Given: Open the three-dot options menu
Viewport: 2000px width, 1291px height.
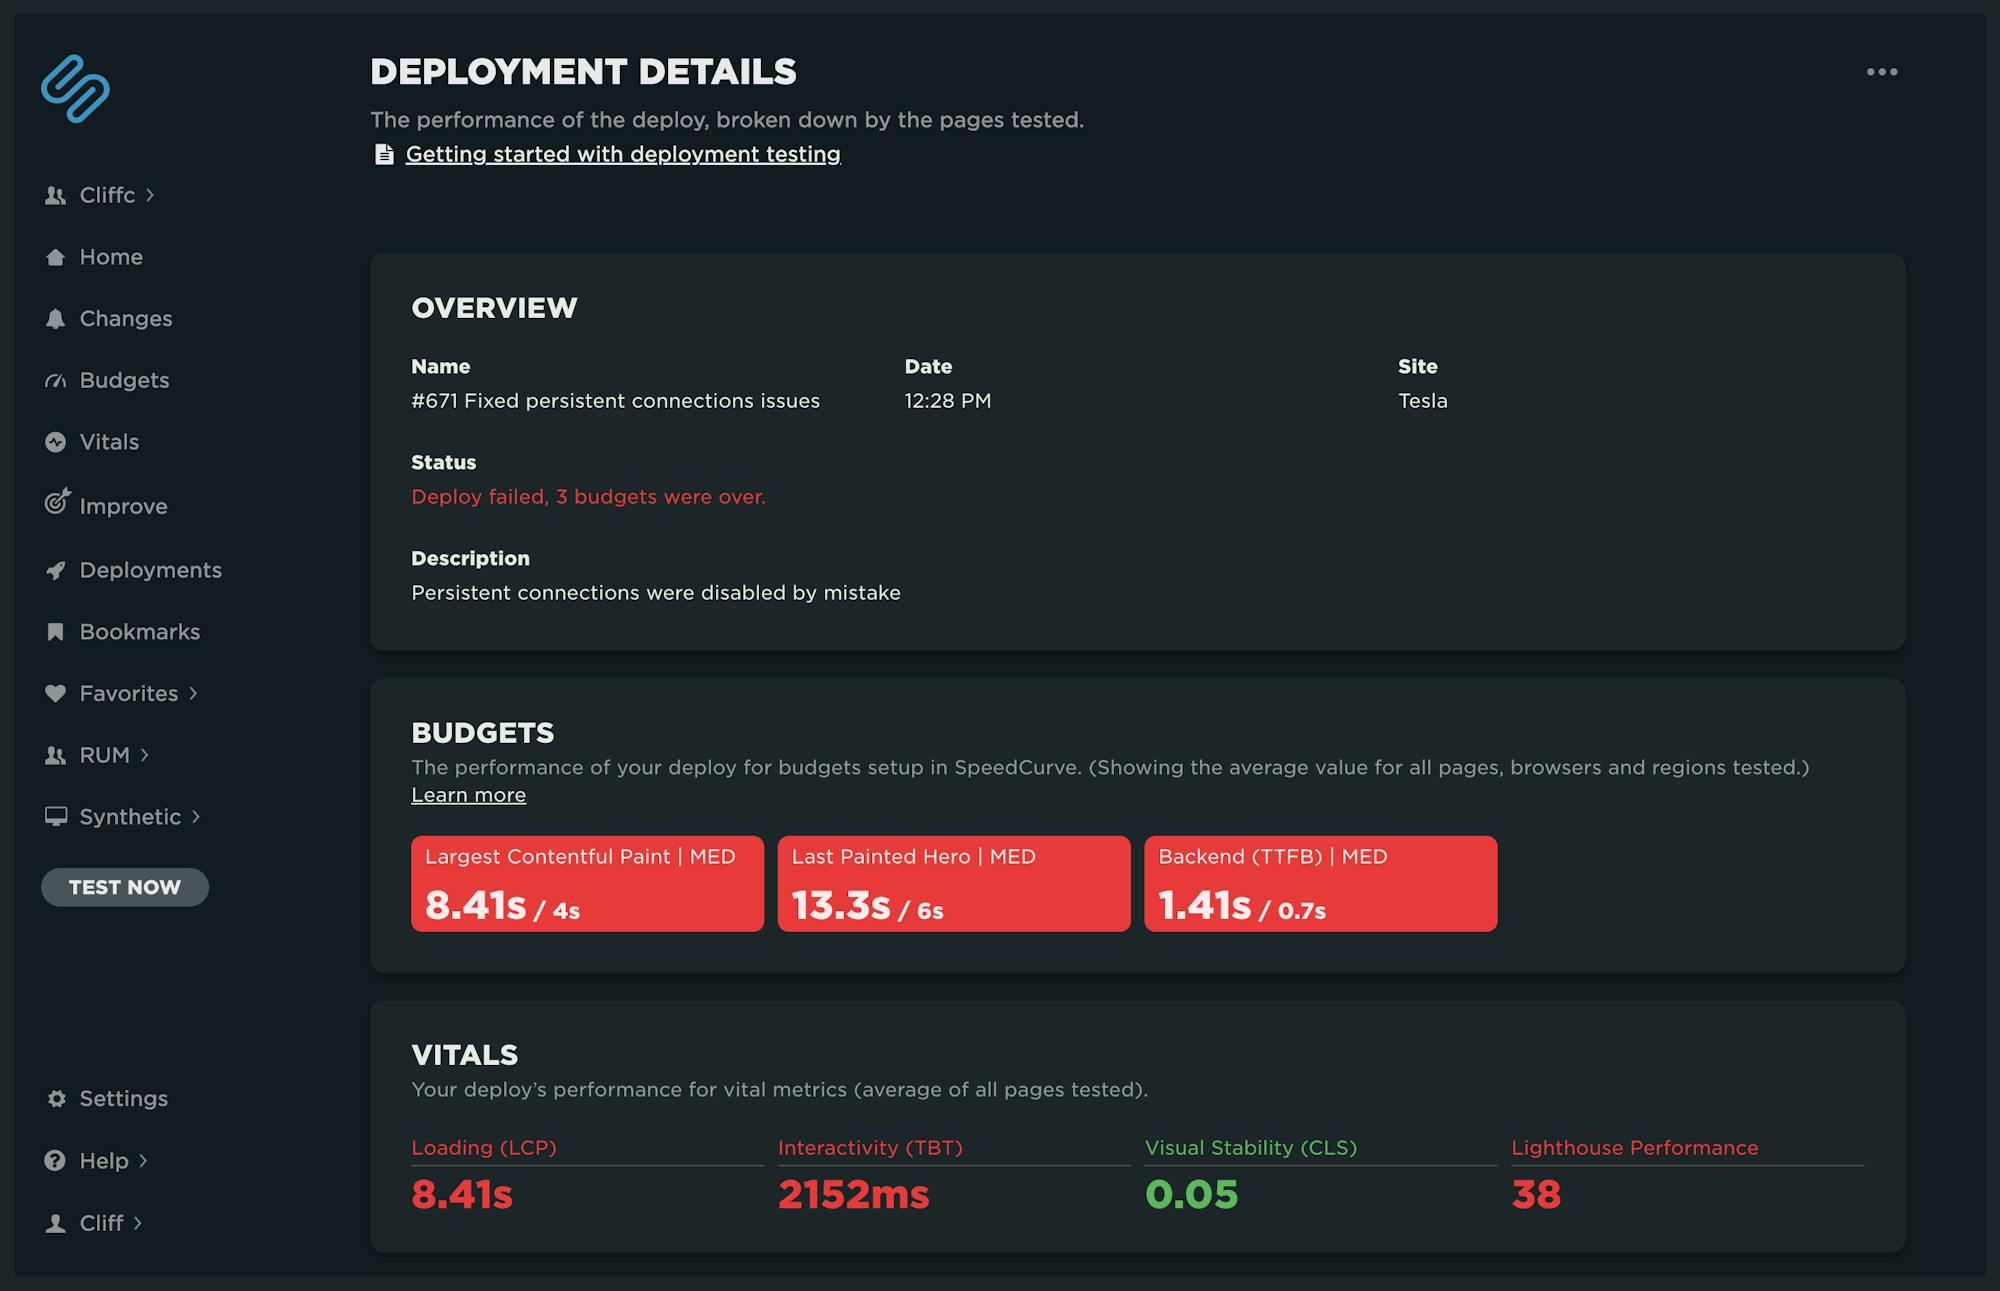Looking at the screenshot, I should pyautogui.click(x=1881, y=72).
